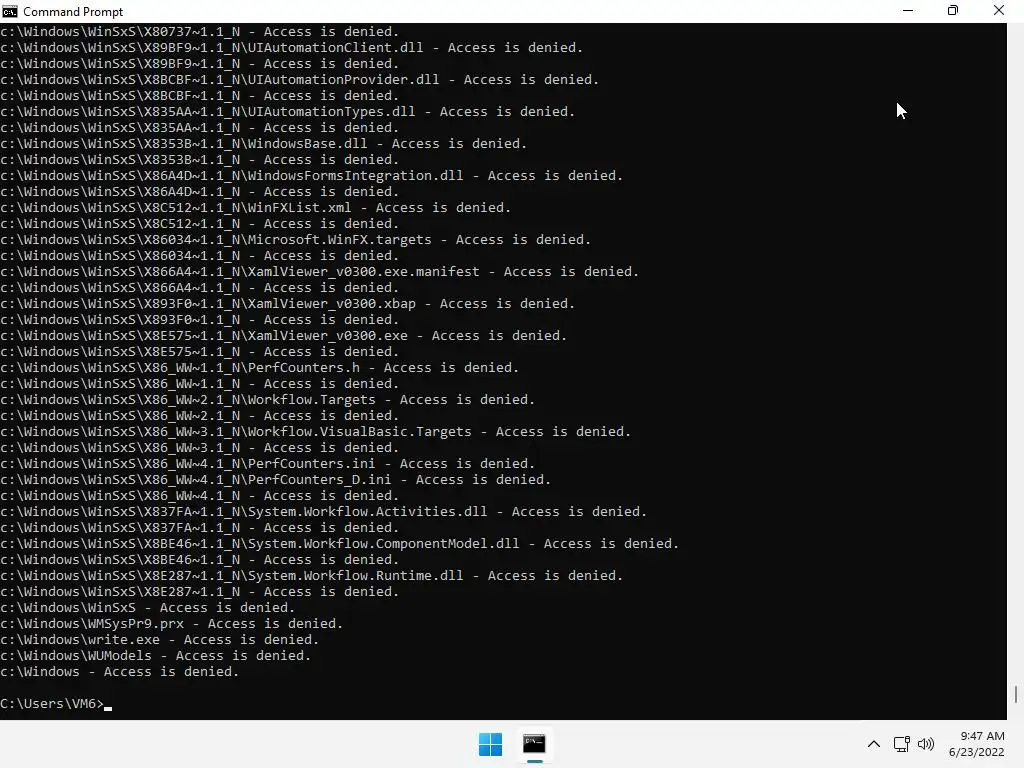Open the volume speaker tray icon
Screen dimensions: 1024x768
click(x=926, y=744)
